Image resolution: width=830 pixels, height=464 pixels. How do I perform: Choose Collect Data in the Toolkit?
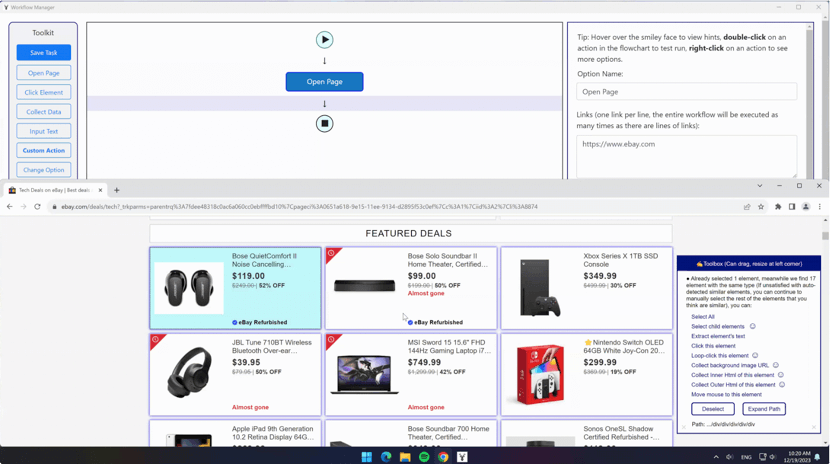(43, 112)
